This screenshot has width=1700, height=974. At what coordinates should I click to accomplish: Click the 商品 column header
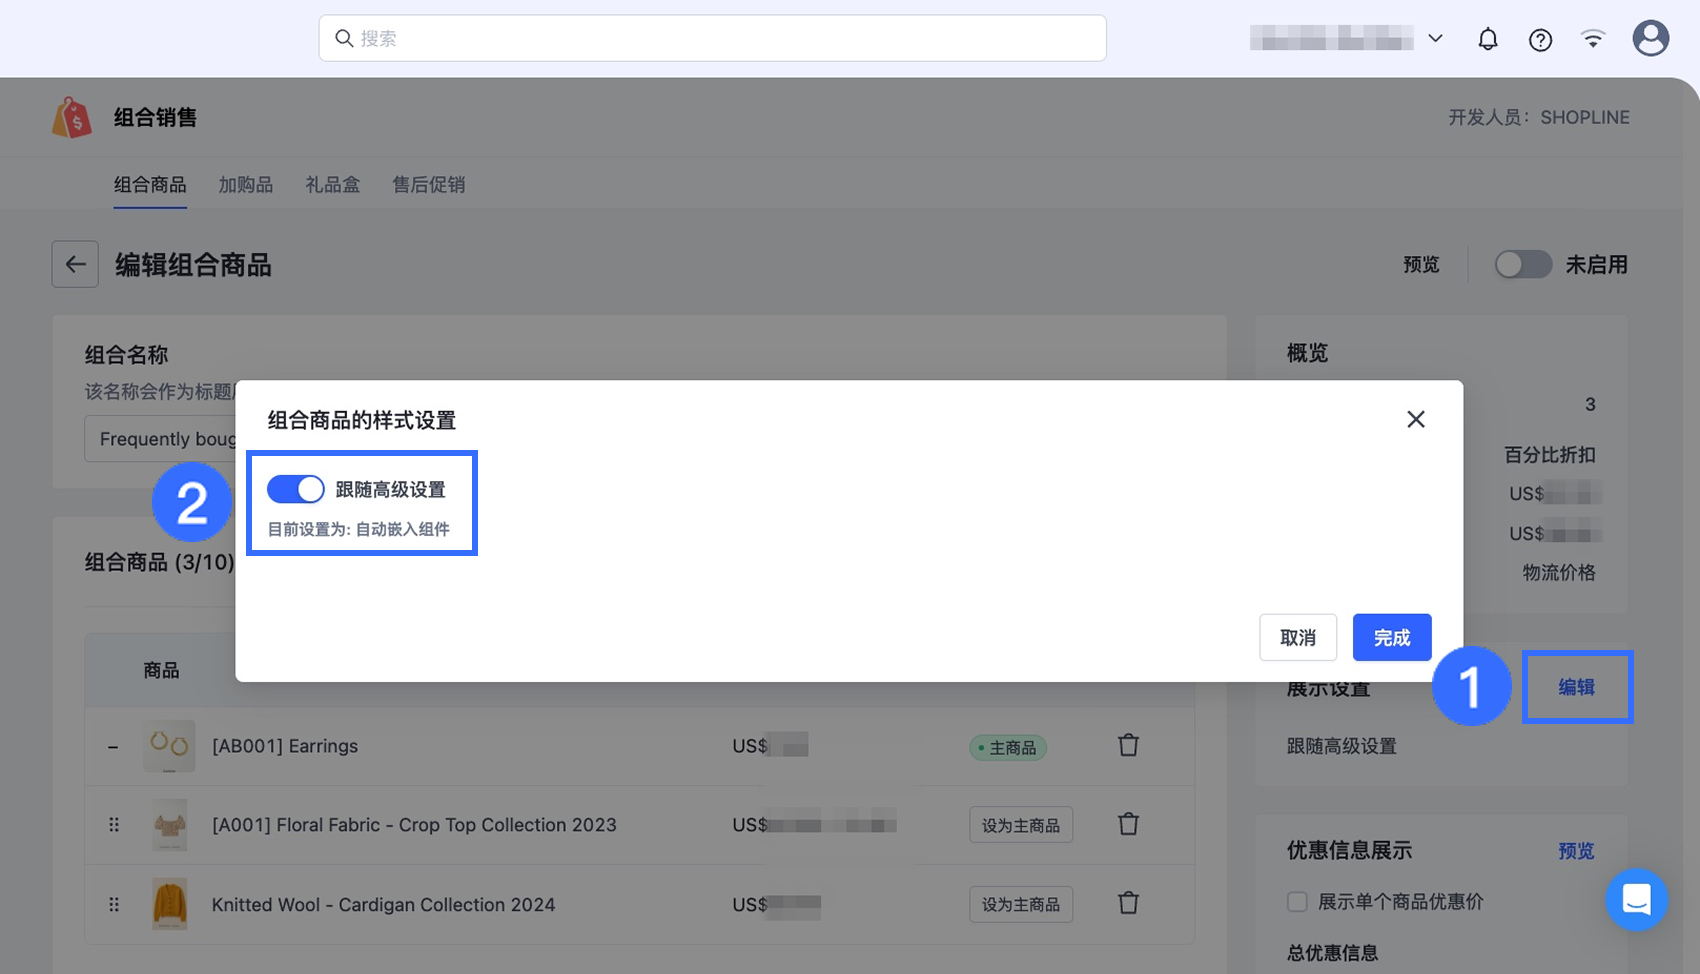161,670
